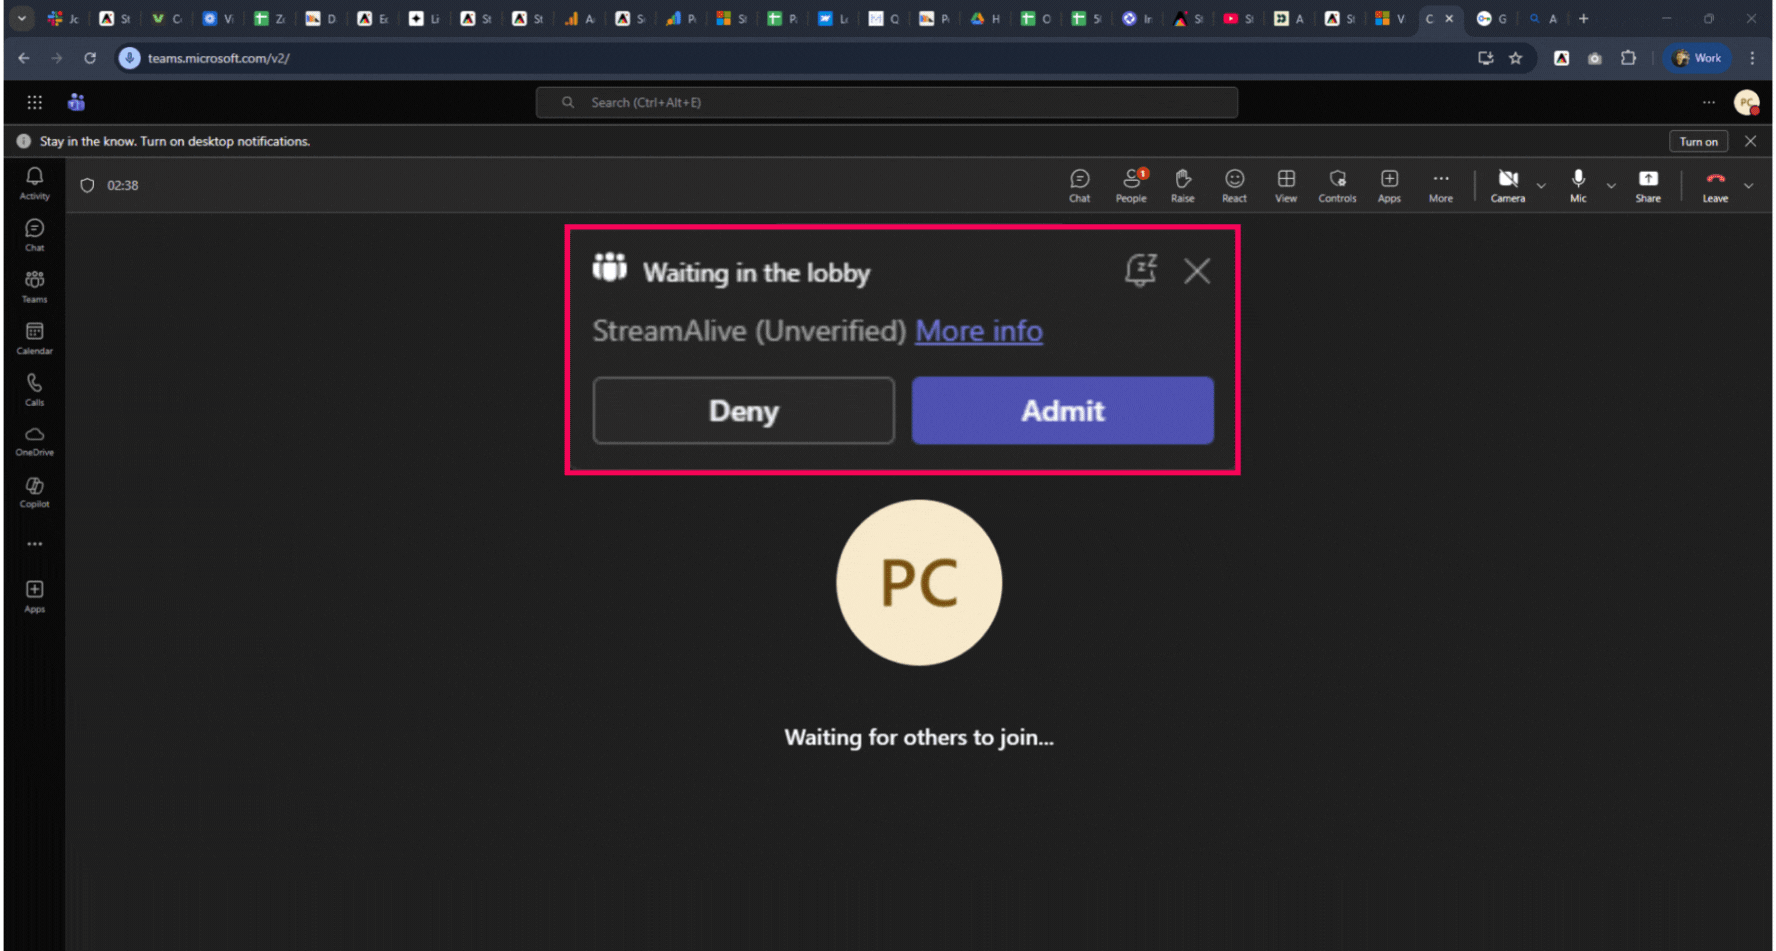Share your screen
This screenshot has width=1776, height=951.
click(1648, 185)
